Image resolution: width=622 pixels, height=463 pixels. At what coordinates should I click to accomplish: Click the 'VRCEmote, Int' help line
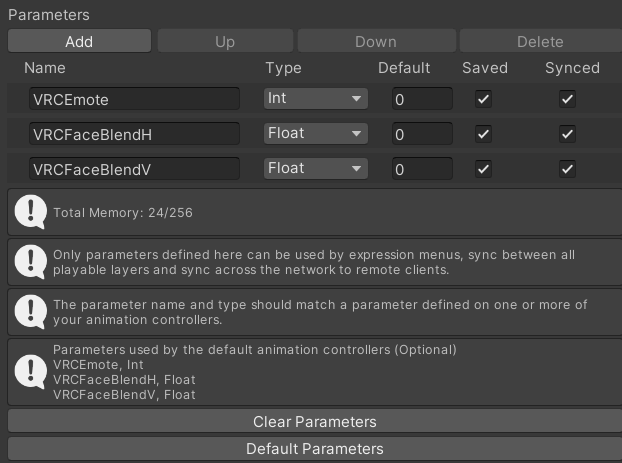tap(98, 365)
